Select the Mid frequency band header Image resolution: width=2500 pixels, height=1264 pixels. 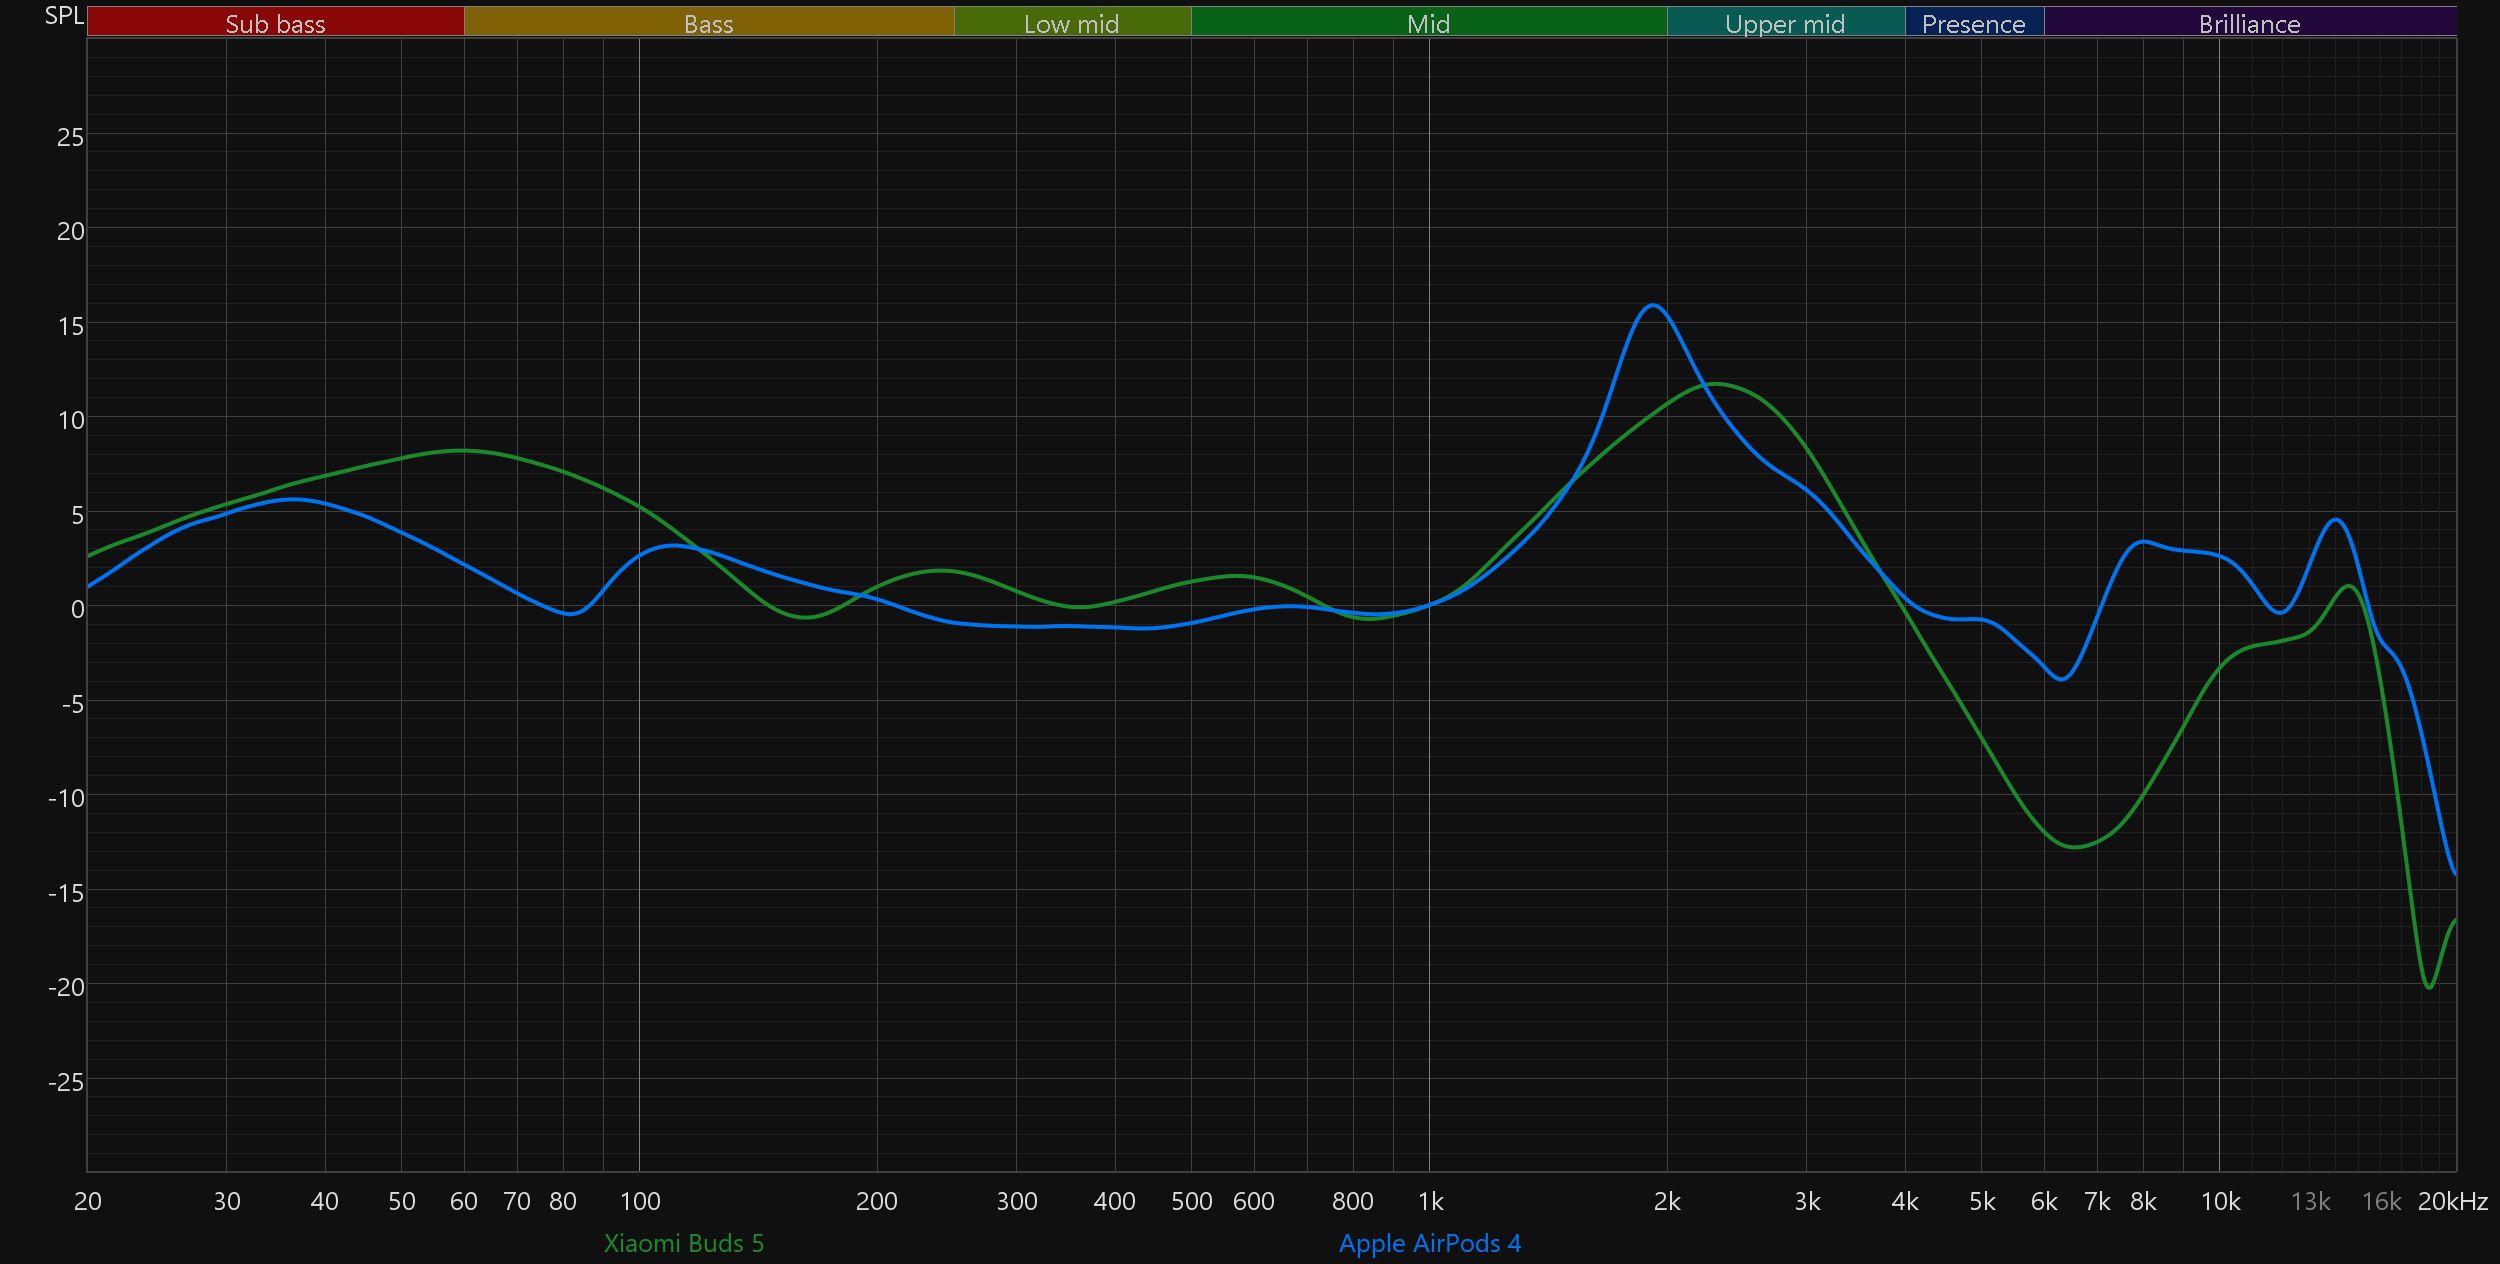[x=1428, y=22]
